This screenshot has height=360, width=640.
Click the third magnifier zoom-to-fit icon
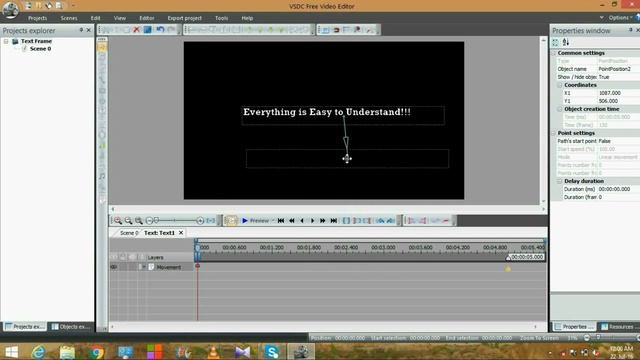pyautogui.click(x=139, y=220)
